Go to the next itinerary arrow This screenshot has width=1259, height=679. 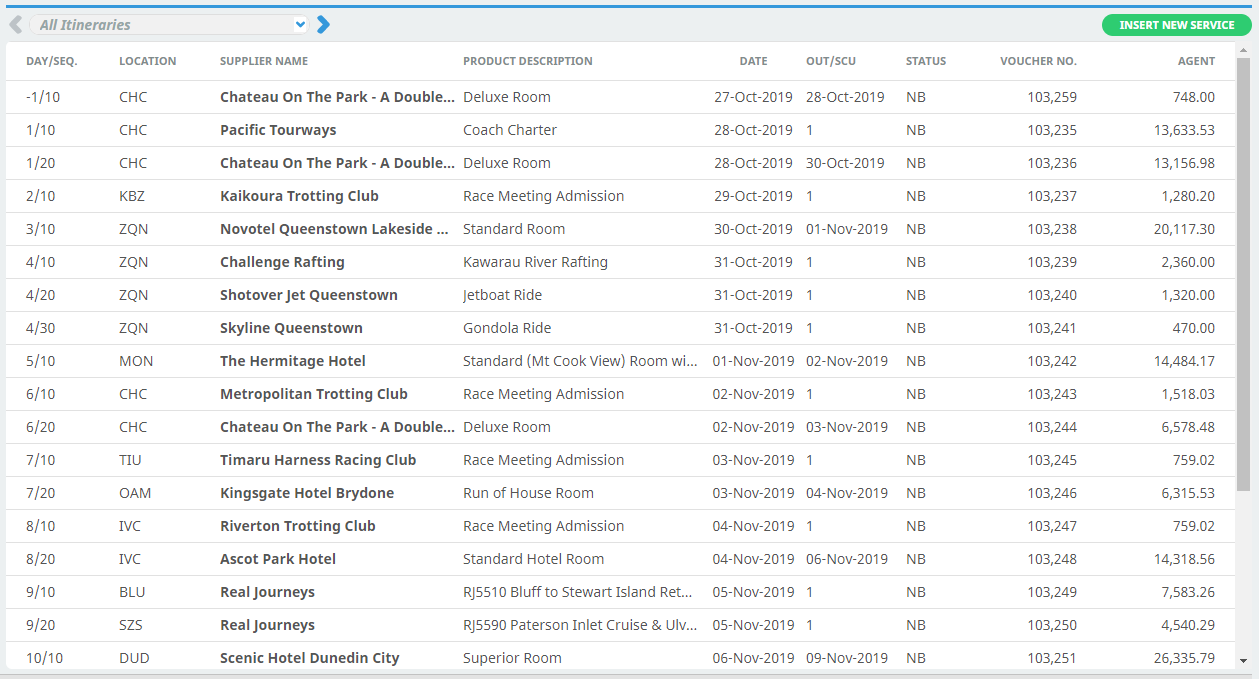coord(323,24)
